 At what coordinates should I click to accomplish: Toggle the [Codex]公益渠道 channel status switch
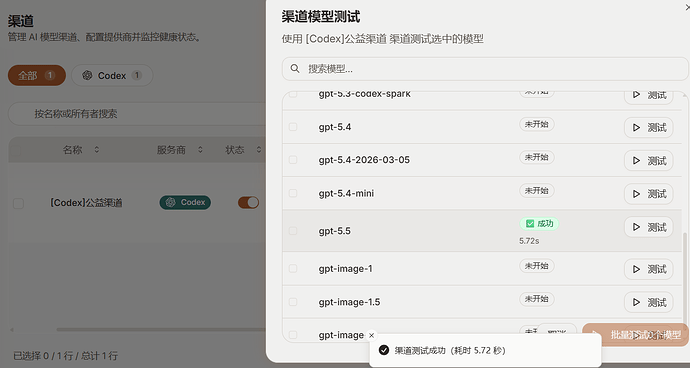pos(249,202)
